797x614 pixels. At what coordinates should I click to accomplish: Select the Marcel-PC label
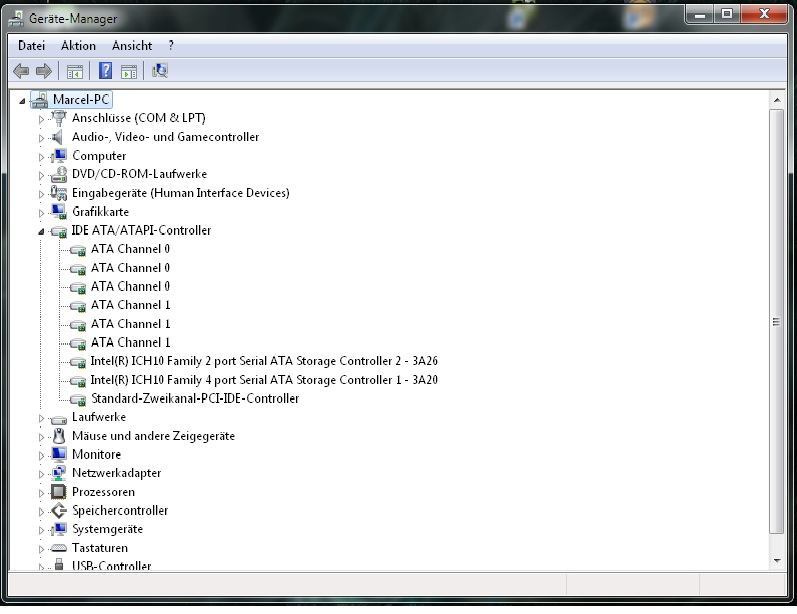point(81,100)
